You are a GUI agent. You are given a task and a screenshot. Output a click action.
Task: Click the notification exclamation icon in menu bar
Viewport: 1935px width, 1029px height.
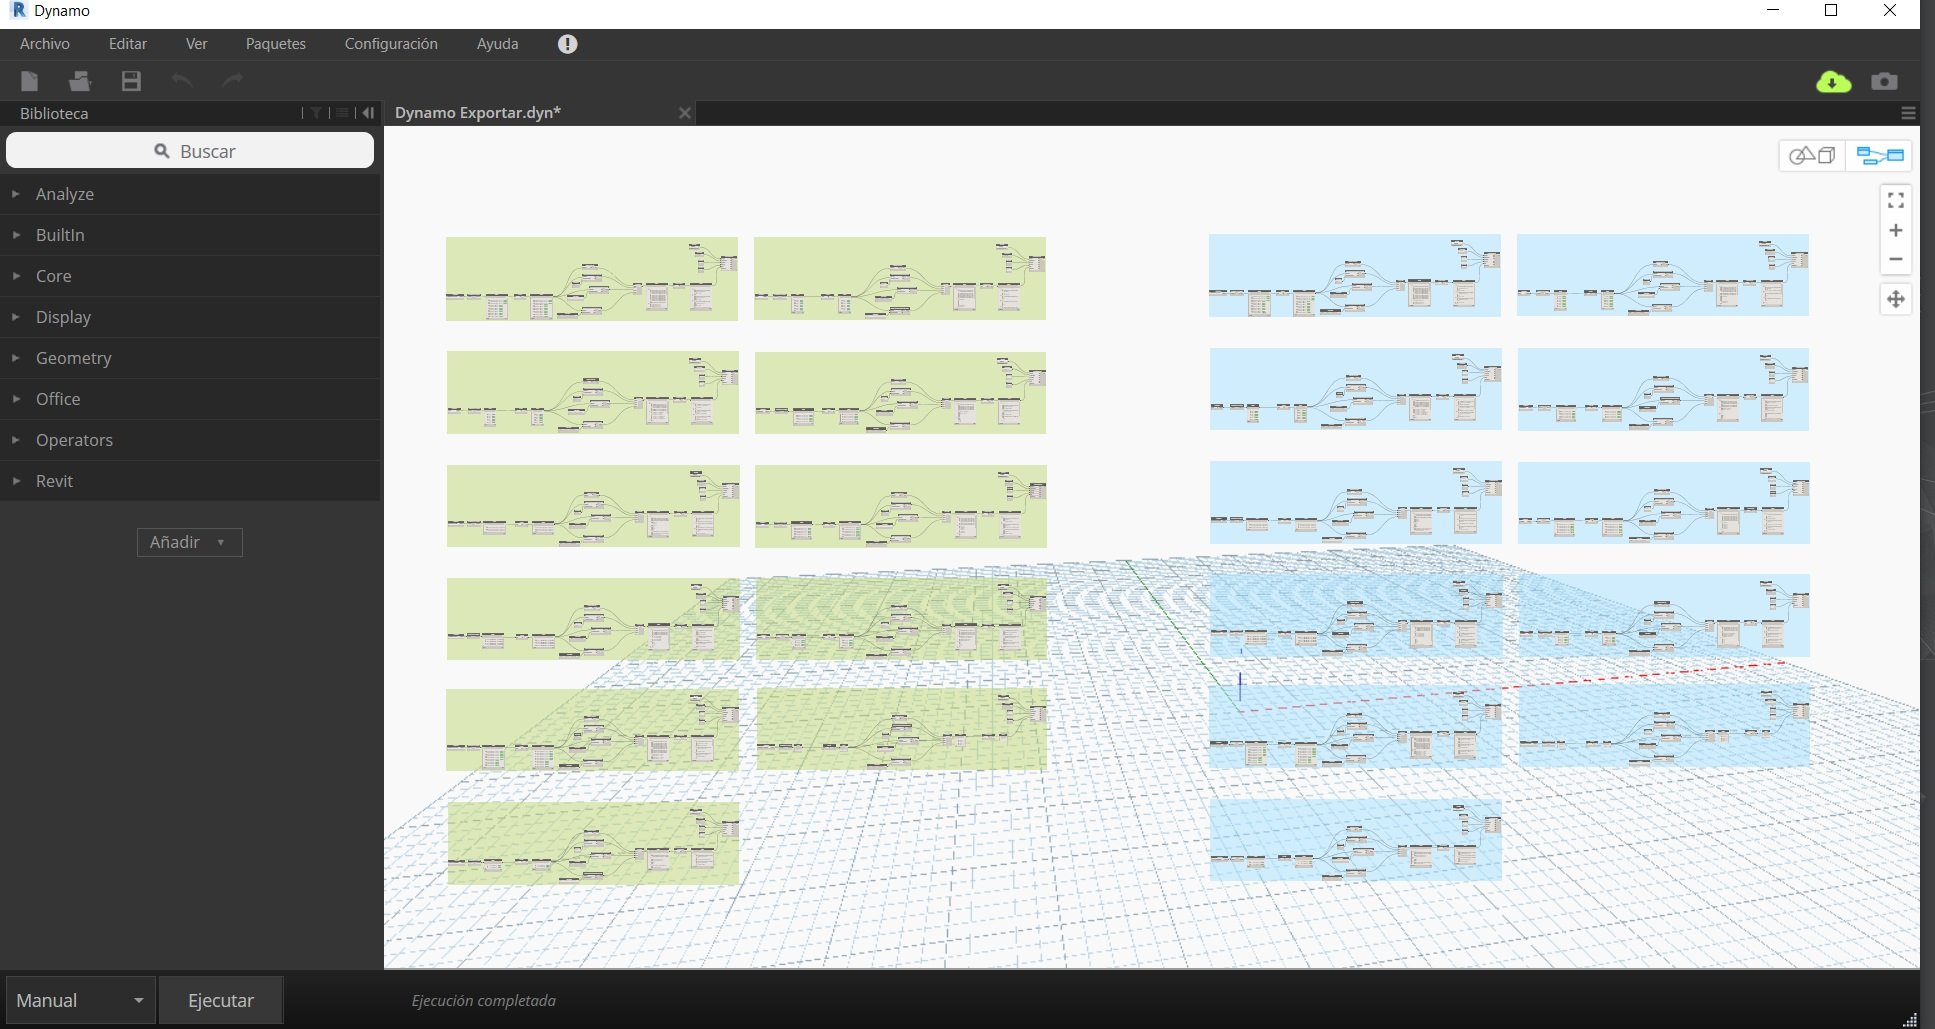click(567, 44)
